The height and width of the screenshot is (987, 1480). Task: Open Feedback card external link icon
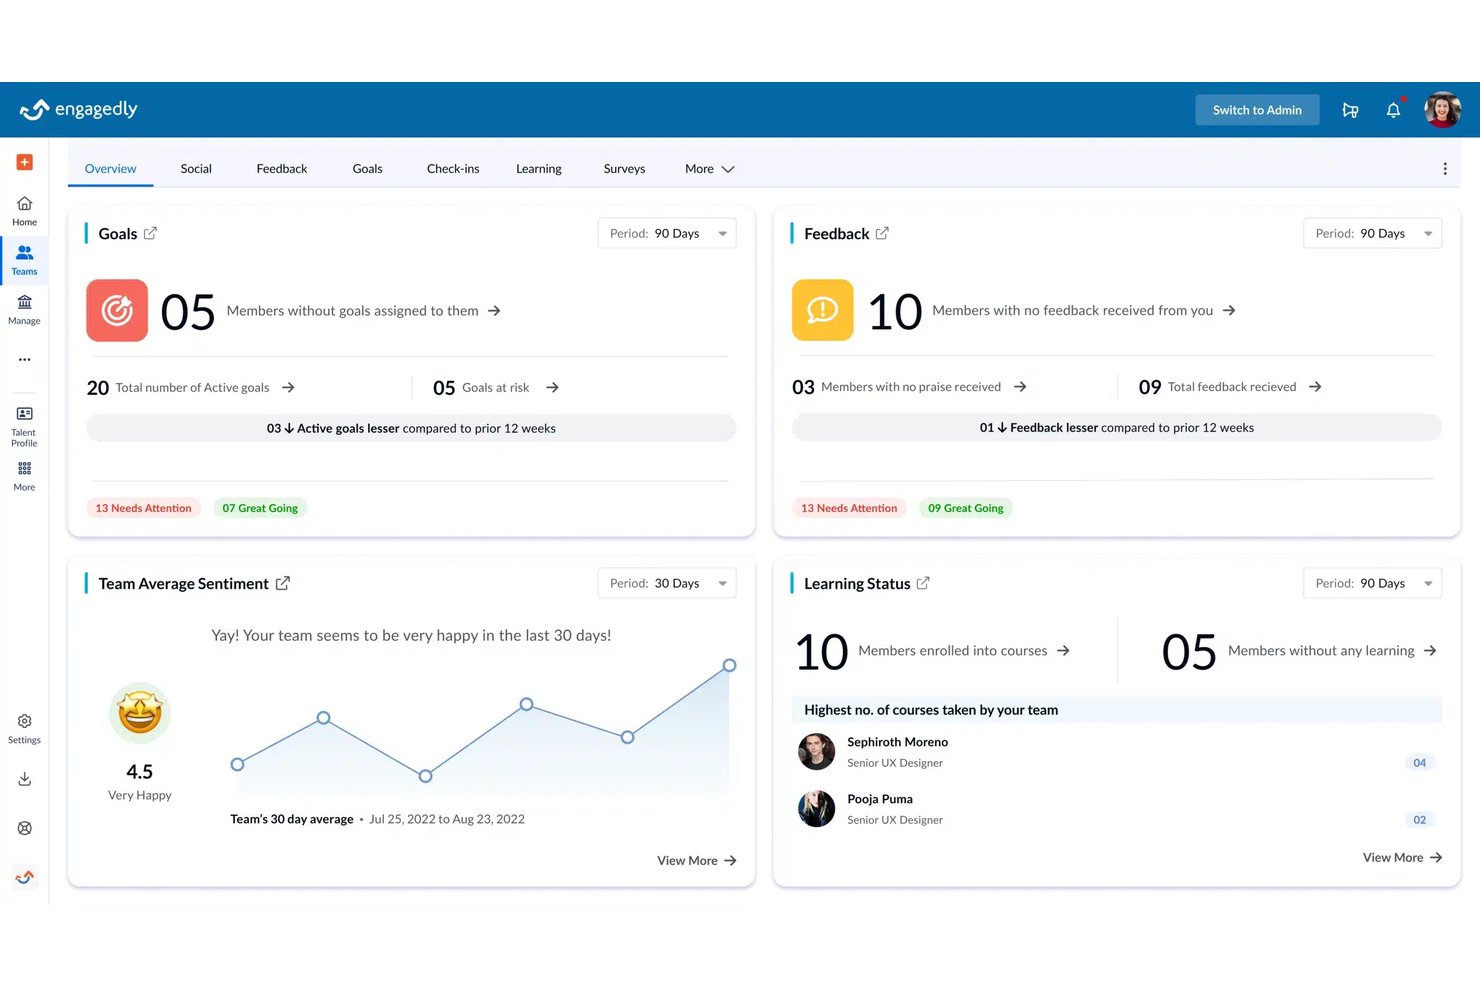[882, 233]
